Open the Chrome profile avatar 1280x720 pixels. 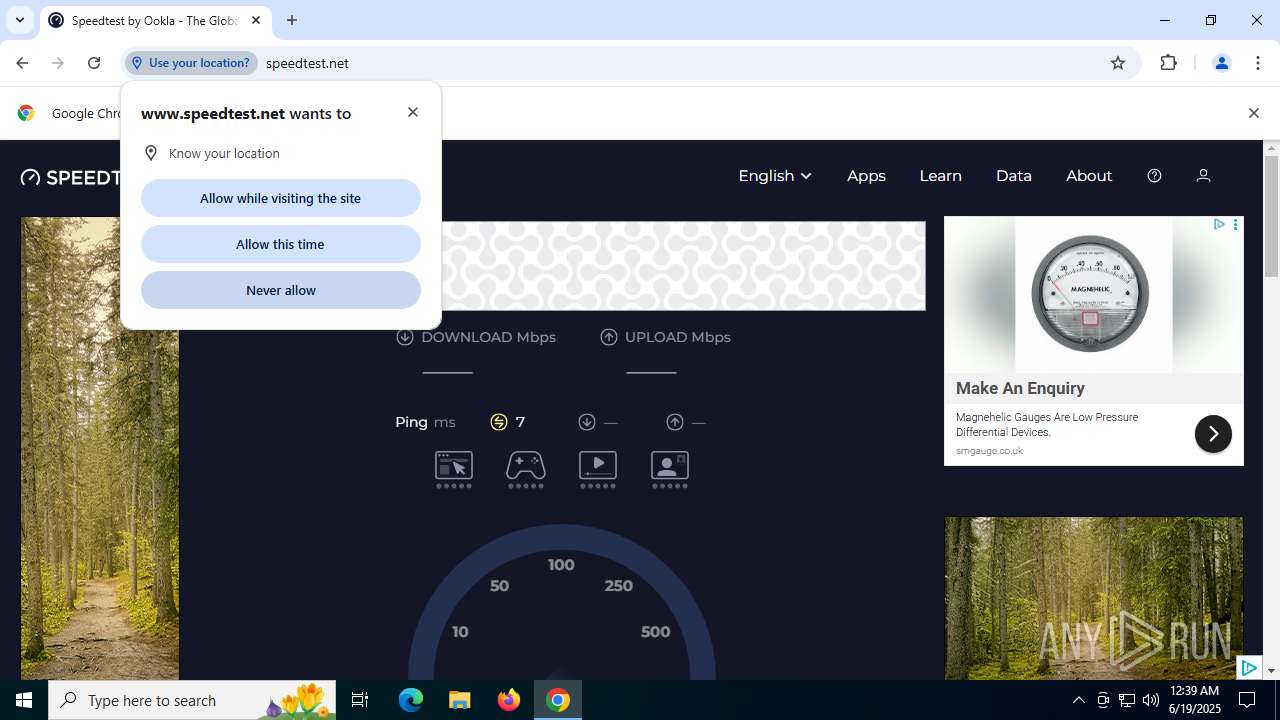(x=1221, y=63)
